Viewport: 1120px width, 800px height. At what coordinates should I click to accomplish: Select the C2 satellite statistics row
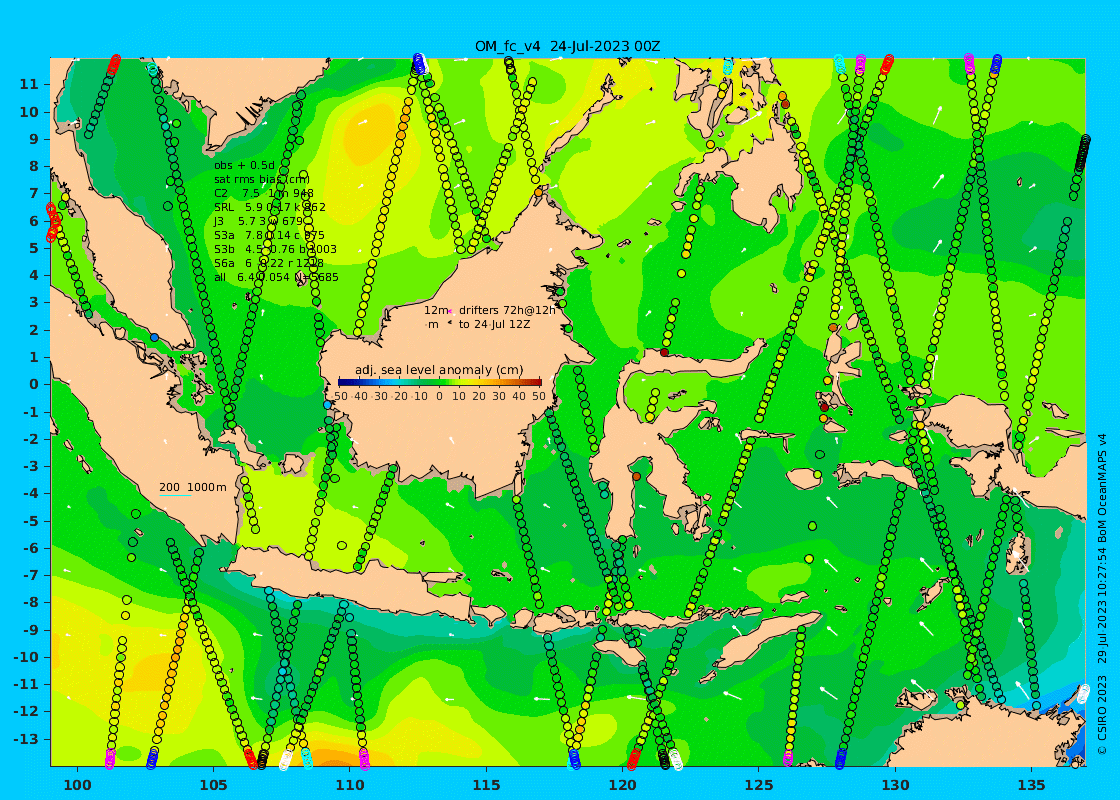click(x=264, y=194)
